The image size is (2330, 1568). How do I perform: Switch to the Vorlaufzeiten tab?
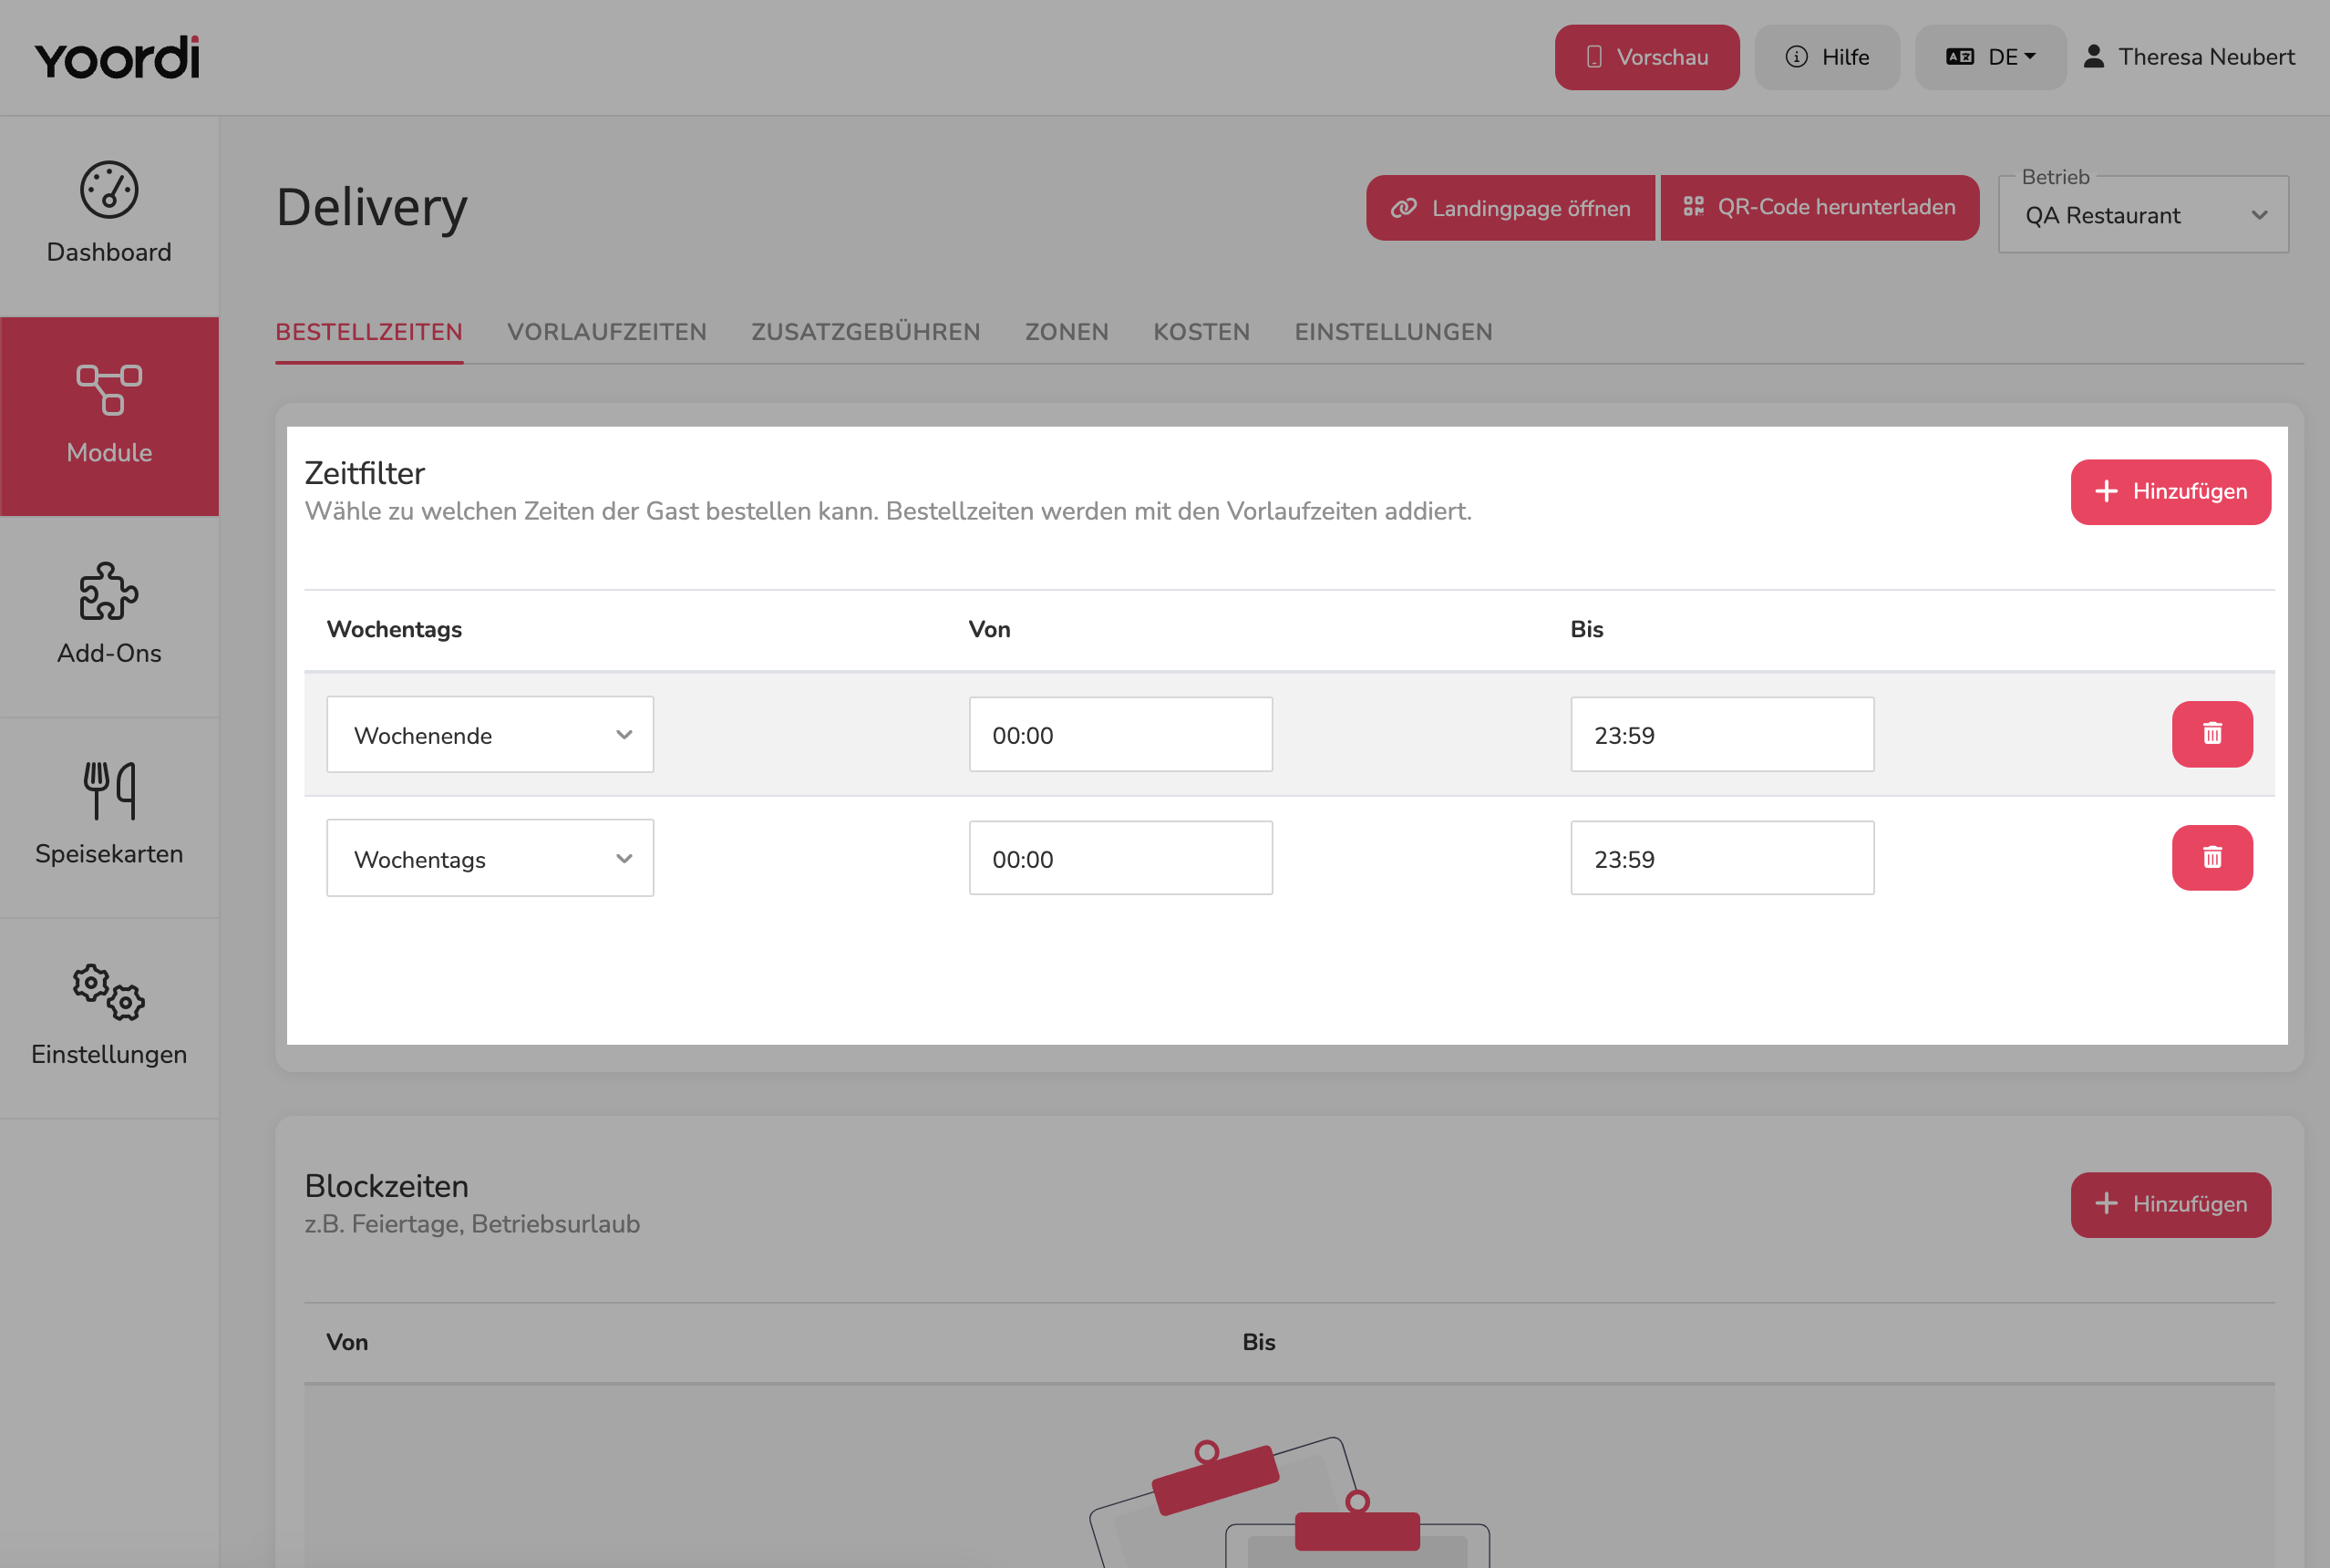click(607, 332)
